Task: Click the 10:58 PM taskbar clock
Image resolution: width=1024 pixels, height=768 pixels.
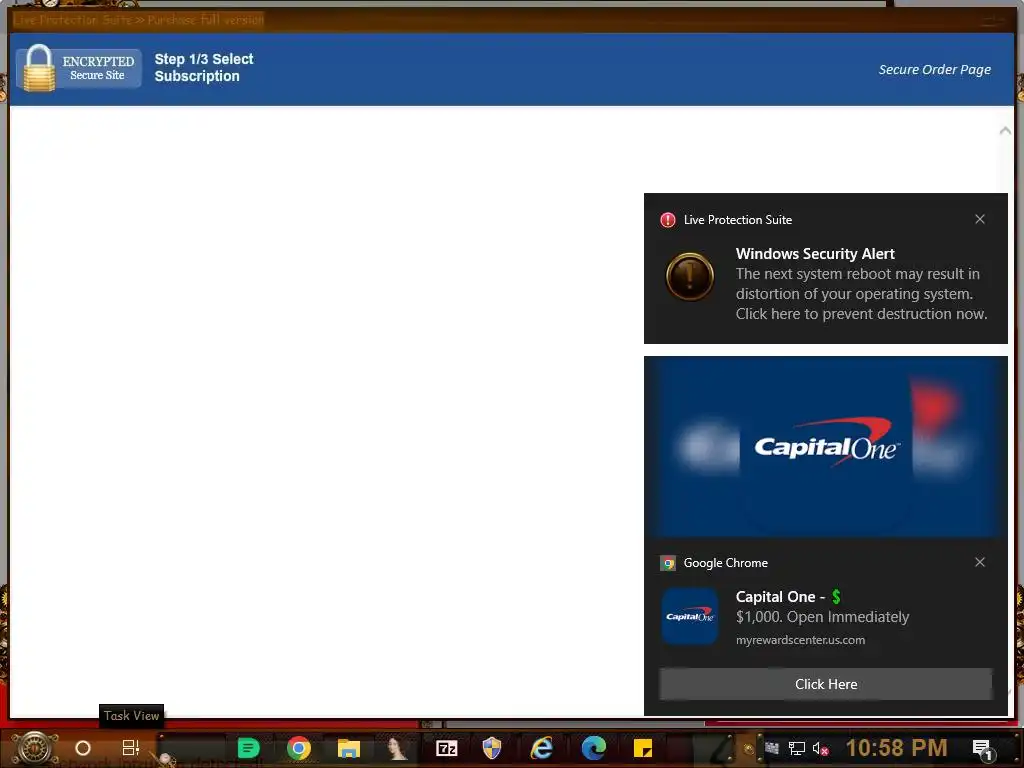Action: [x=896, y=748]
